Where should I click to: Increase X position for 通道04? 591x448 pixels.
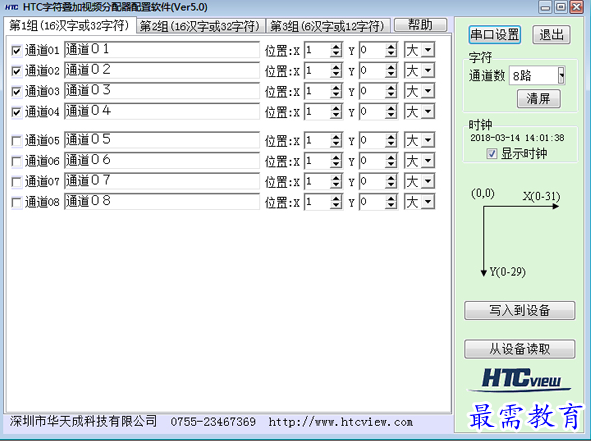tap(335, 108)
